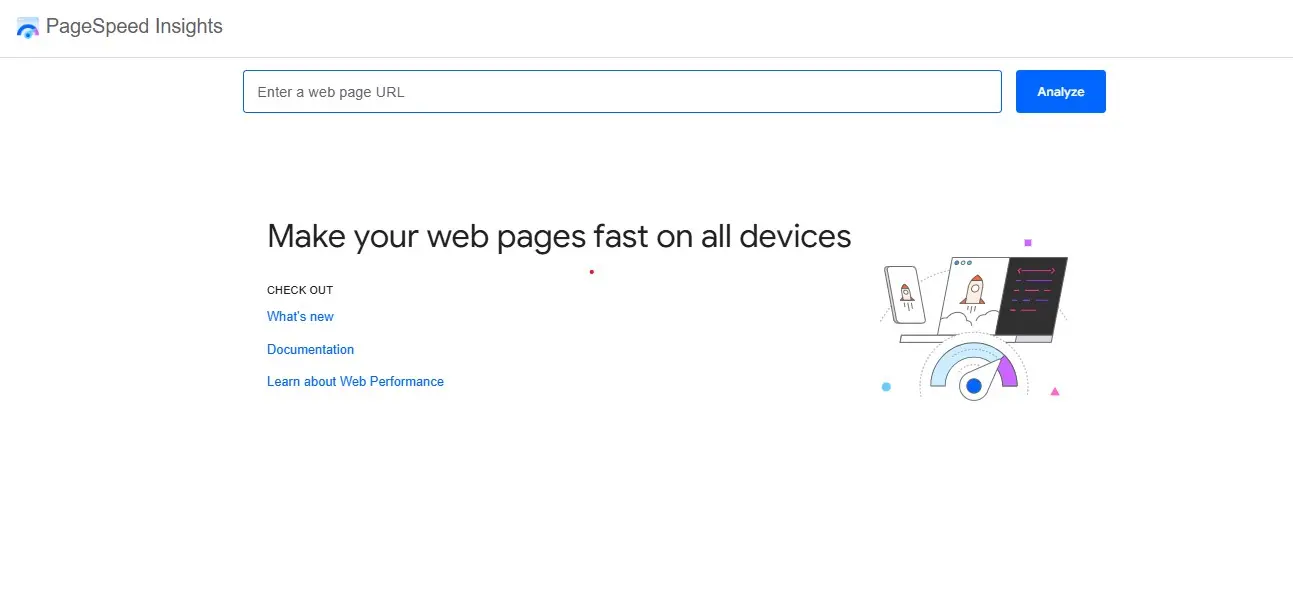Open the What's new link

point(300,317)
